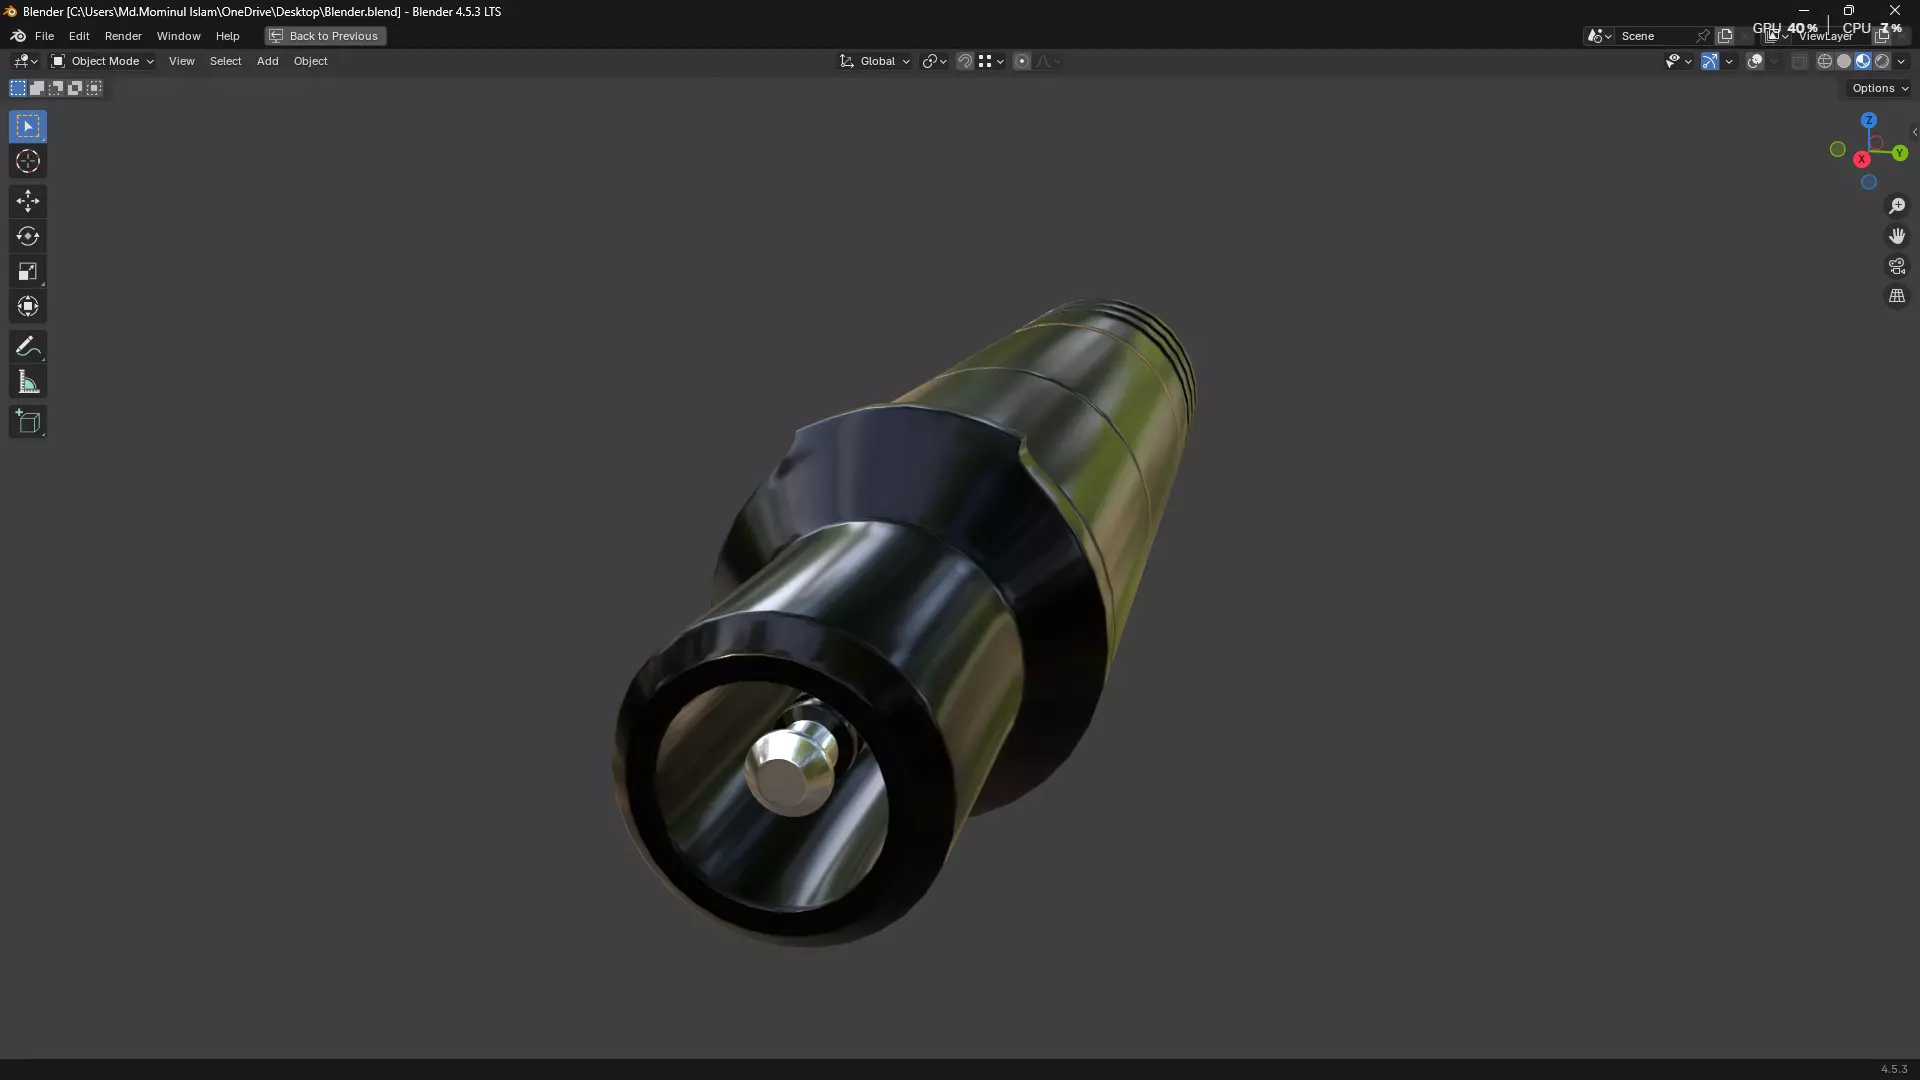
Task: Click the Y axis on navigation gizmo
Action: pyautogui.click(x=1899, y=153)
